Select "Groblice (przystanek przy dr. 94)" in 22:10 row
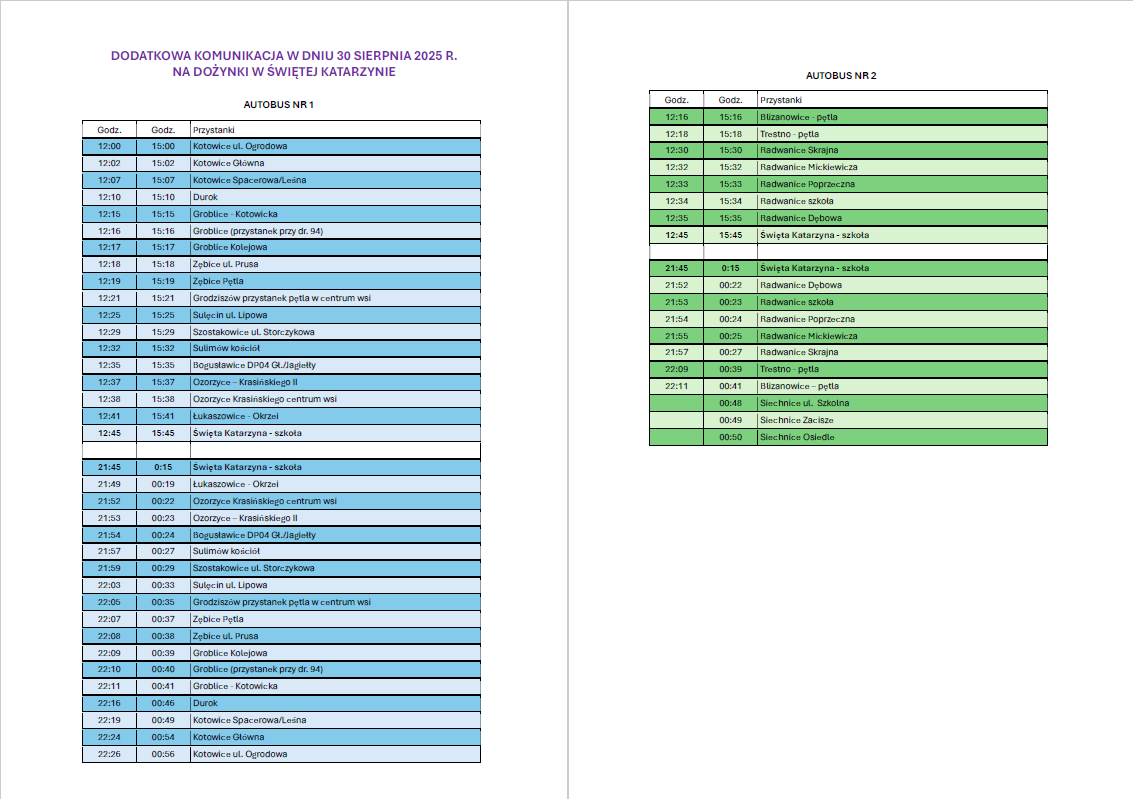The height and width of the screenshot is (799, 1133). [x=258, y=669]
